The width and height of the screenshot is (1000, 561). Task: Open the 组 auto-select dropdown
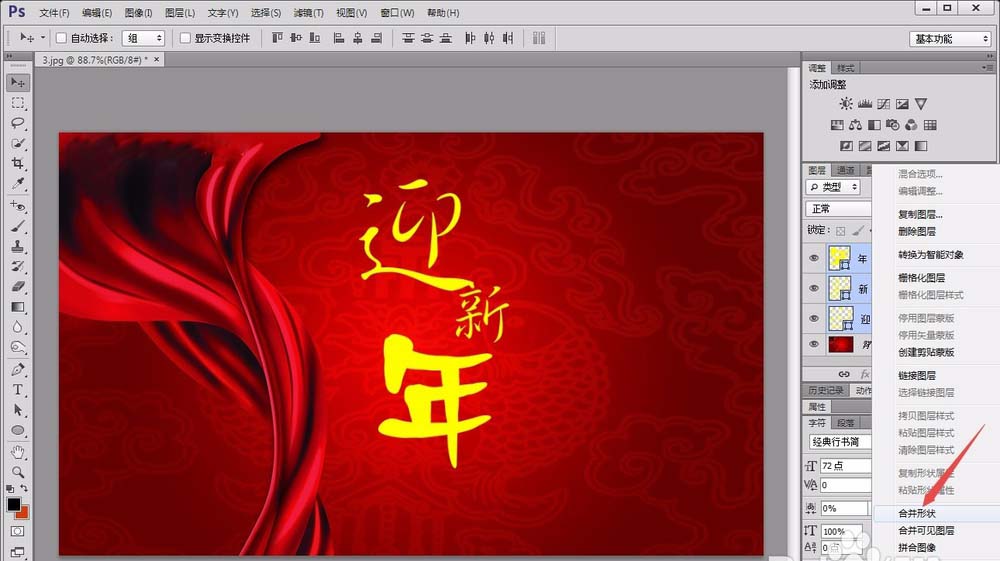[143, 38]
